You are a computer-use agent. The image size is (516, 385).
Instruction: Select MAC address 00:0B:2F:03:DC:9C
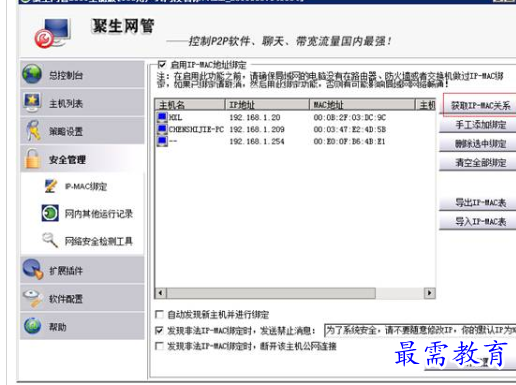point(349,117)
